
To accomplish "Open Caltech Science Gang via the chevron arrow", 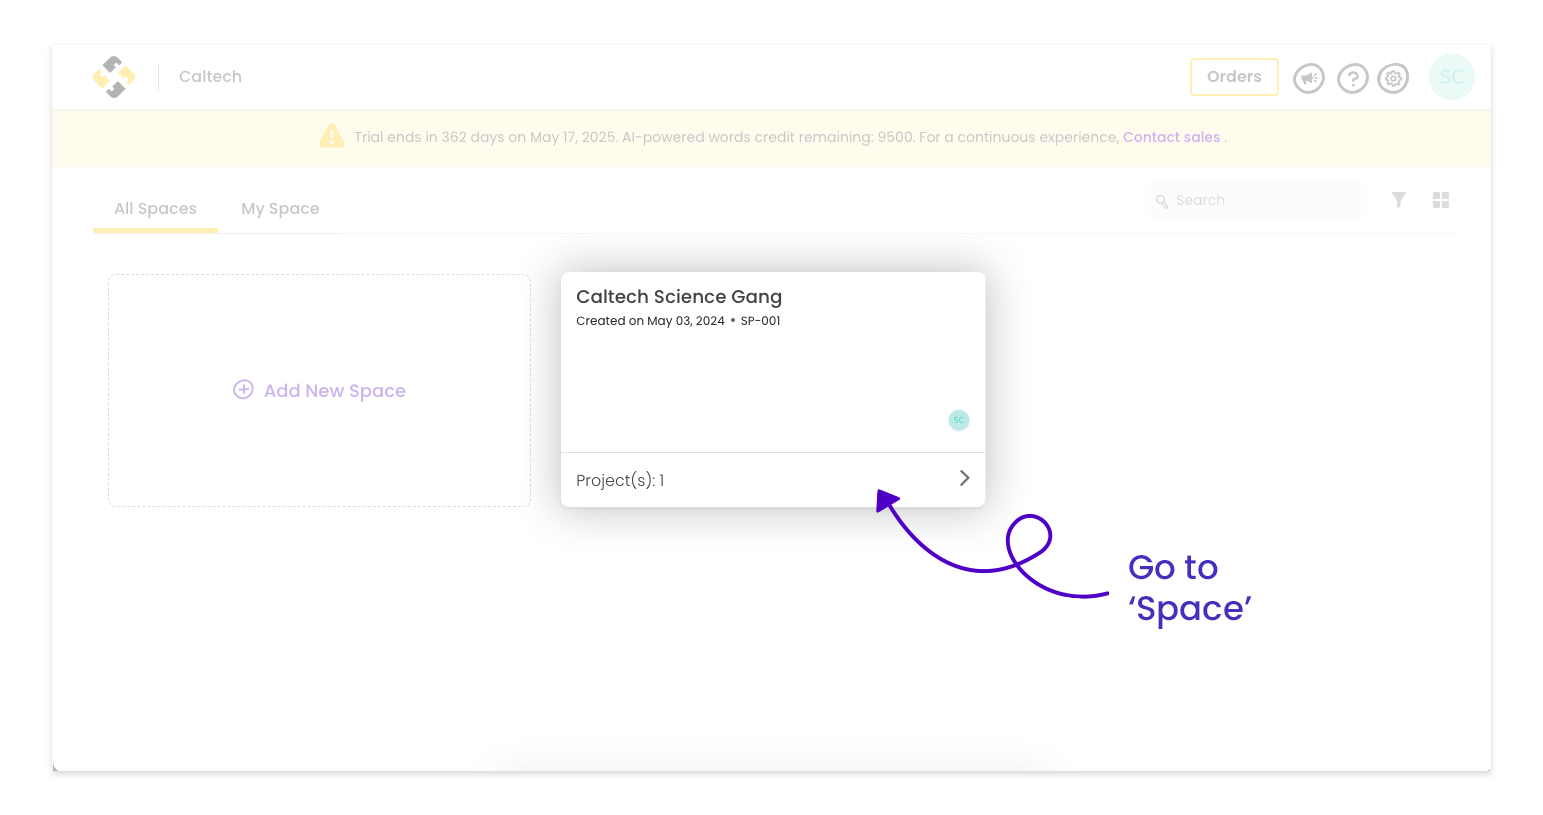I will click(x=964, y=478).
